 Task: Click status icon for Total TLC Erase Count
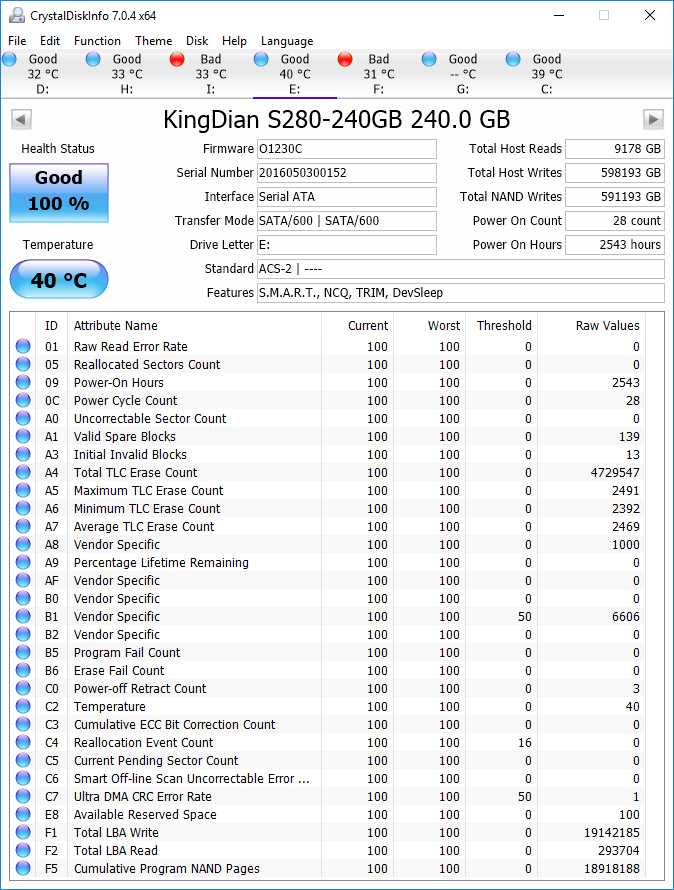23,472
